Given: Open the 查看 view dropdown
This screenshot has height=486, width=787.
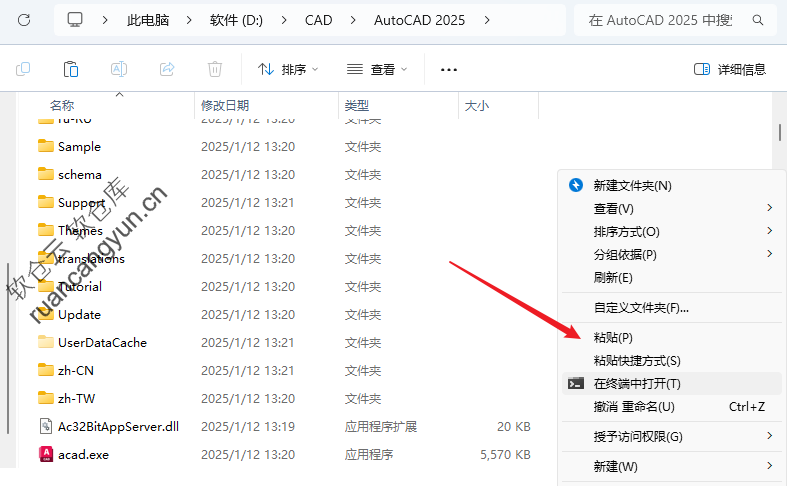Looking at the screenshot, I should click(x=377, y=69).
